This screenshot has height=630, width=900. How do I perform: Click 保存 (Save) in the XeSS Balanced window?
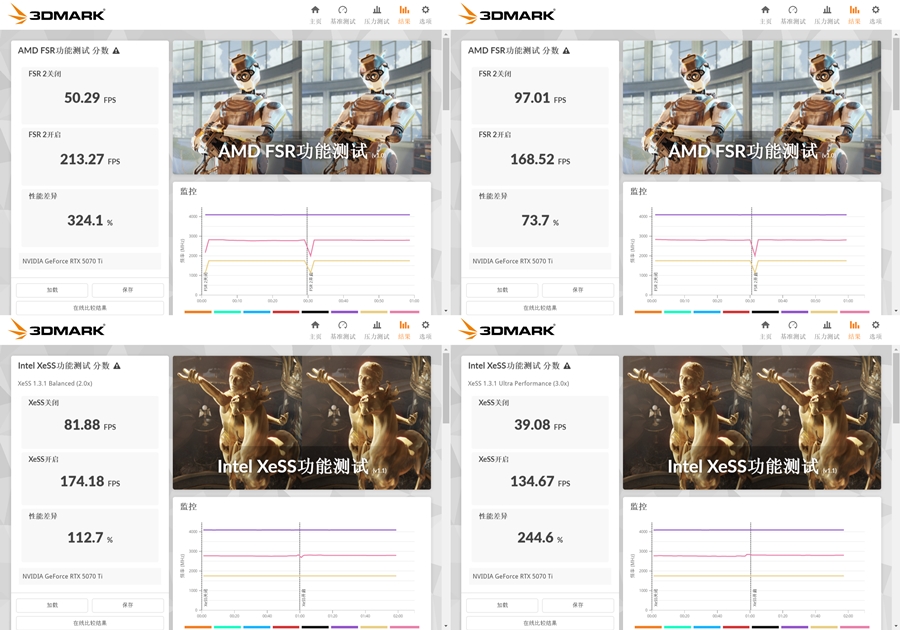(x=127, y=605)
